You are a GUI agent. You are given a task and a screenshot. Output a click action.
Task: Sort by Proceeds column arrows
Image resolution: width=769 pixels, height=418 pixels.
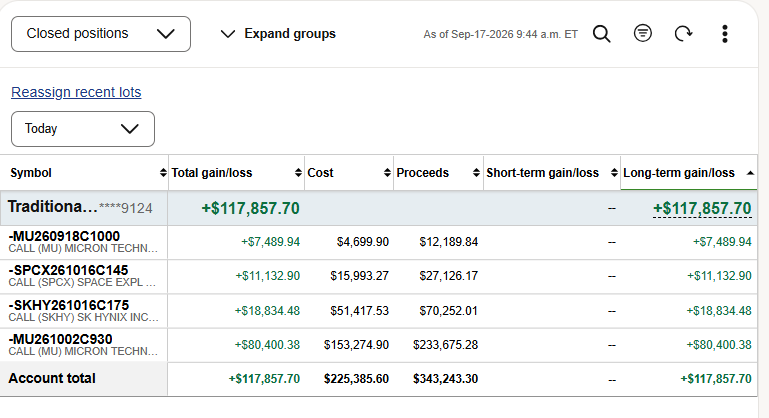(x=476, y=173)
